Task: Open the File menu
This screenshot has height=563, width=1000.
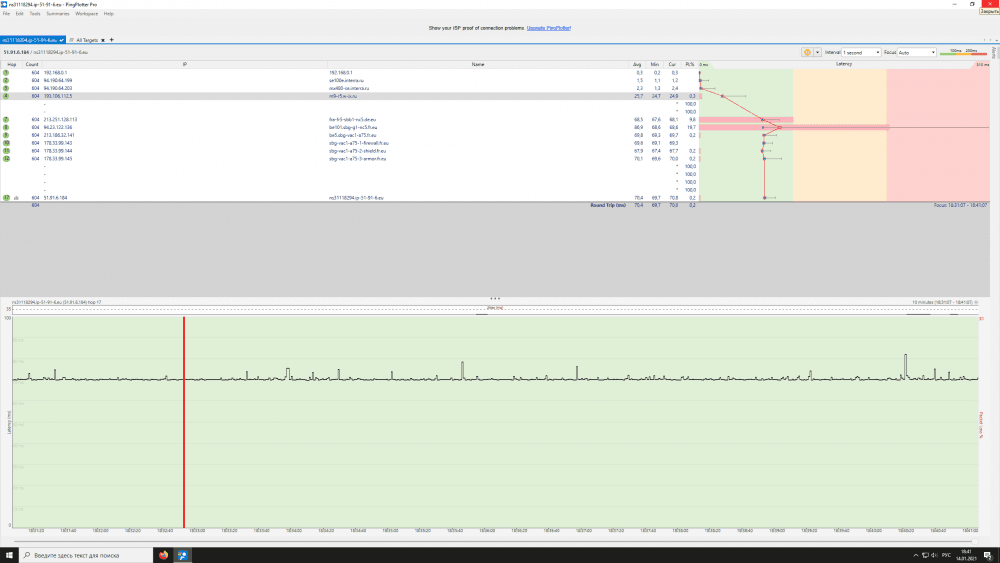Action: click(x=6, y=14)
